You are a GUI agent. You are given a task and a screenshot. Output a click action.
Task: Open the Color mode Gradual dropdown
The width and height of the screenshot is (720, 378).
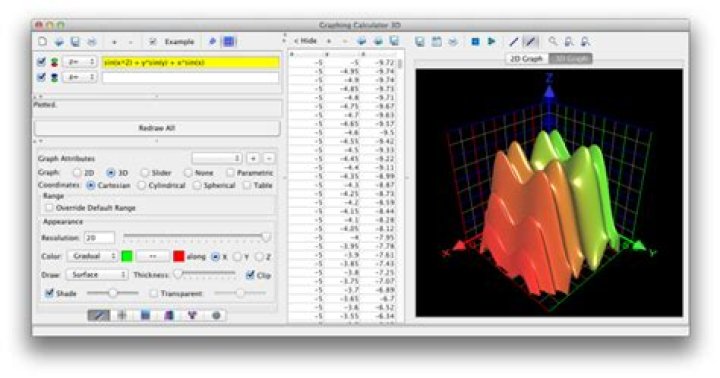(x=92, y=256)
